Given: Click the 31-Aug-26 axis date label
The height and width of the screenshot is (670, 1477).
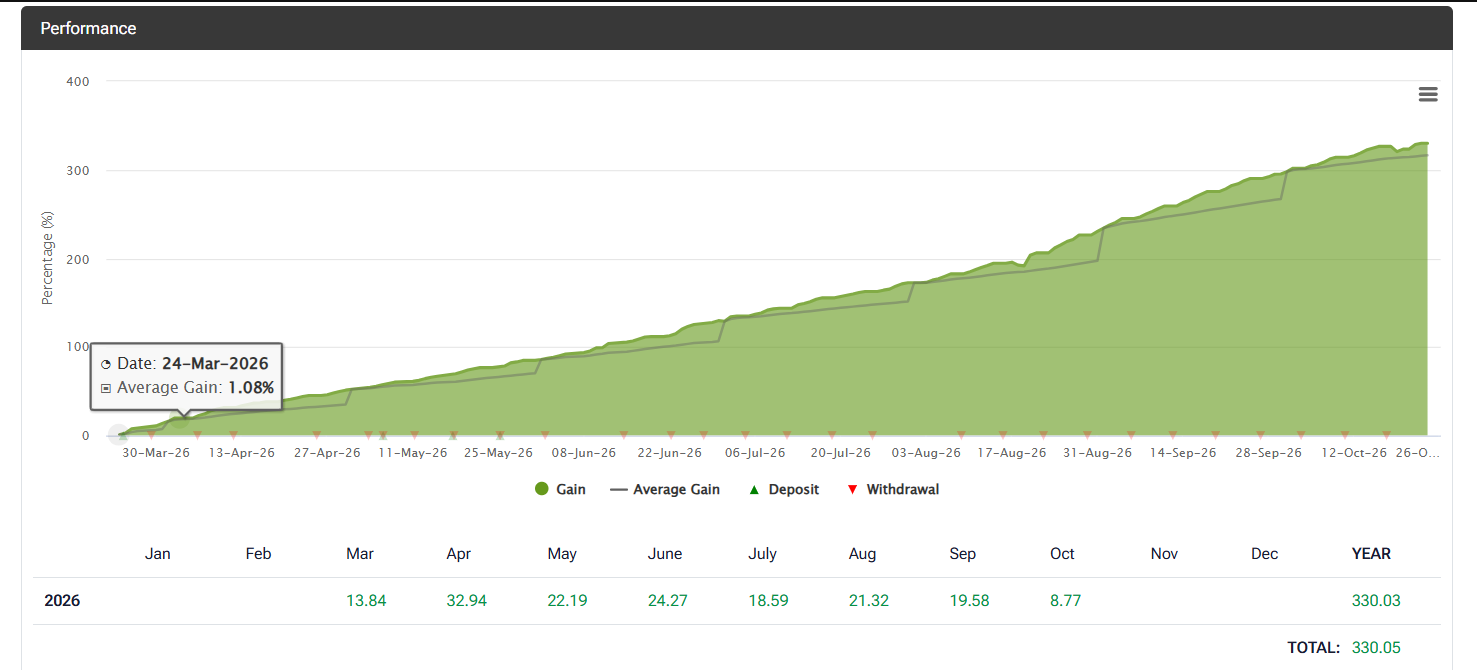Looking at the screenshot, I should pos(1098,453).
